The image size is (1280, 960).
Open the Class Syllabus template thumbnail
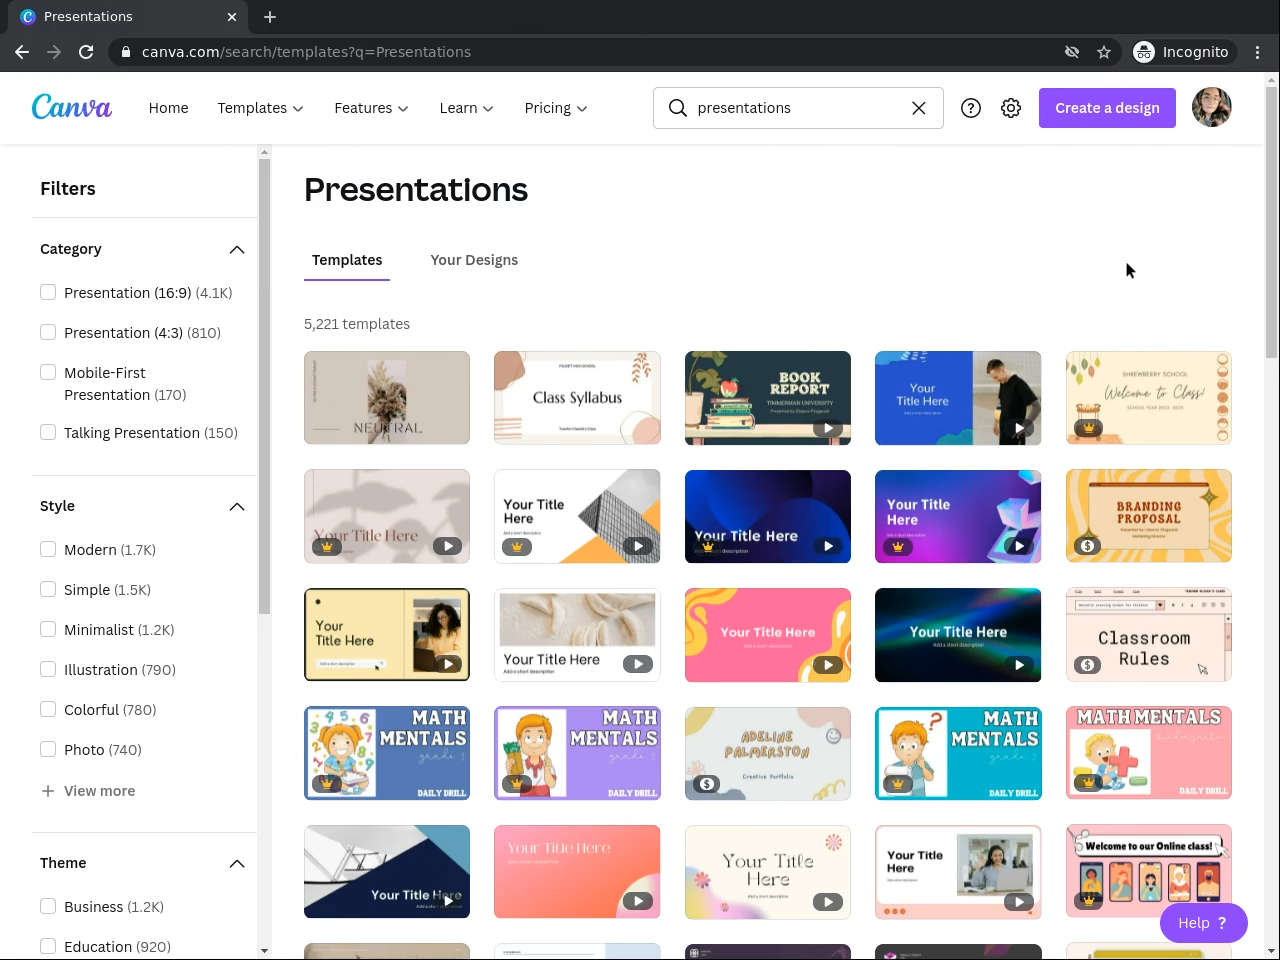(x=577, y=397)
